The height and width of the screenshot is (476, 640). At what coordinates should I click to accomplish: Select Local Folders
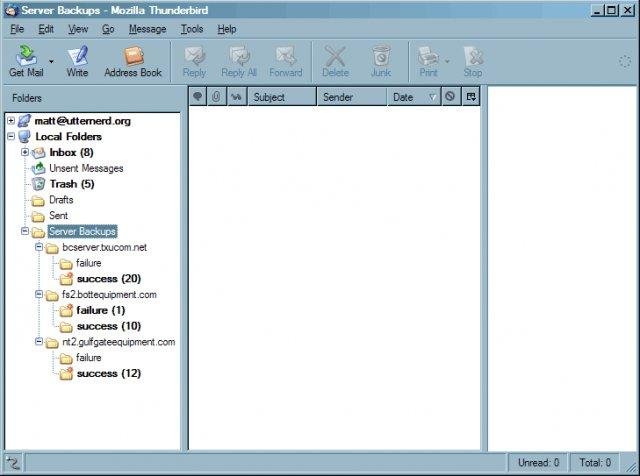click(x=68, y=136)
